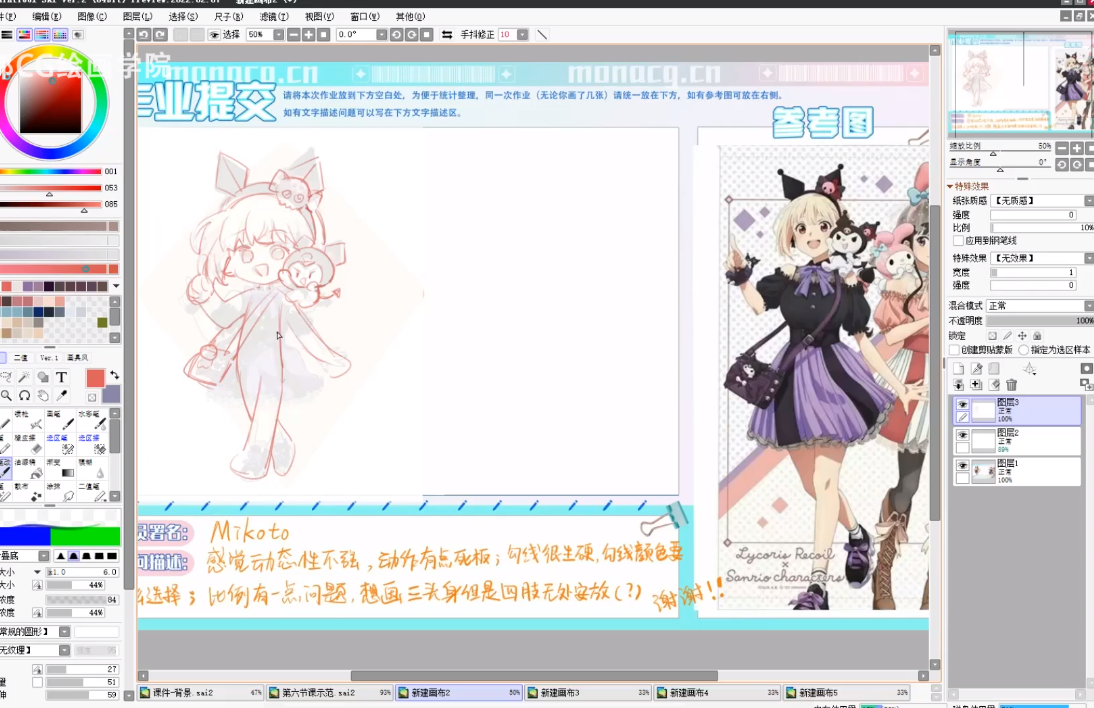Create a new layer in Layers panel
Image resolution: width=1094 pixels, height=708 pixels.
coord(959,368)
